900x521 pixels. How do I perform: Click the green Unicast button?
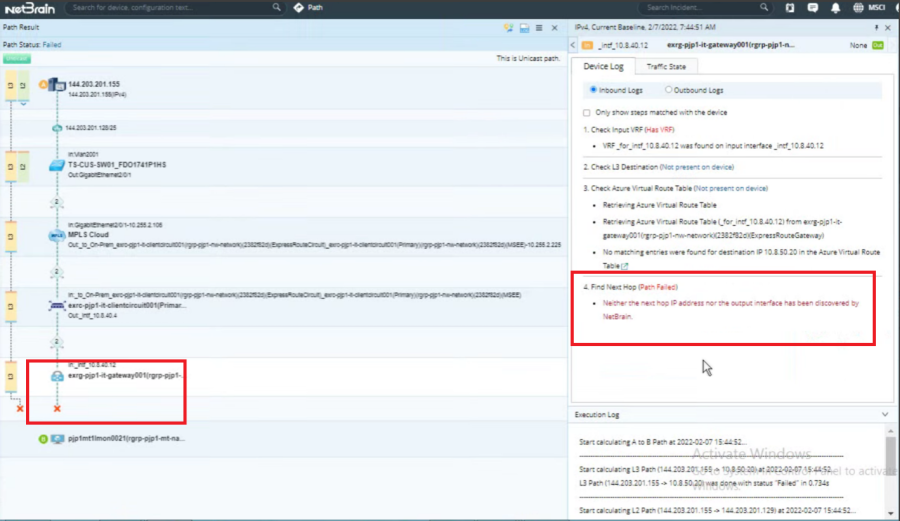tap(16, 59)
